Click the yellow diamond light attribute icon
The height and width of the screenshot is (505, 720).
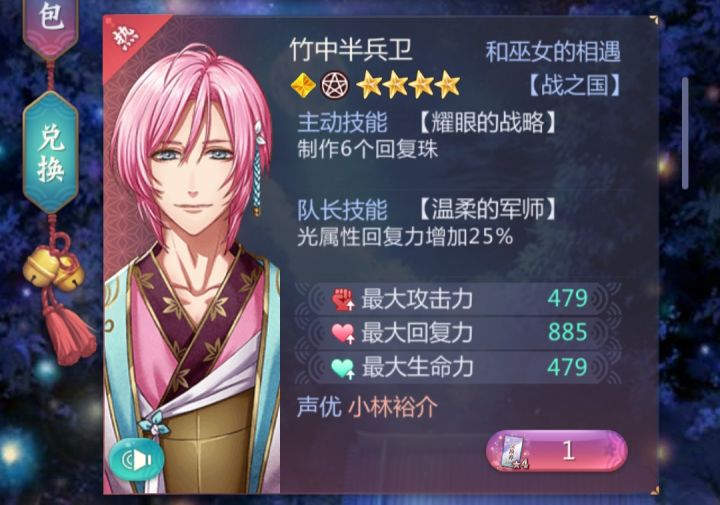tap(304, 85)
